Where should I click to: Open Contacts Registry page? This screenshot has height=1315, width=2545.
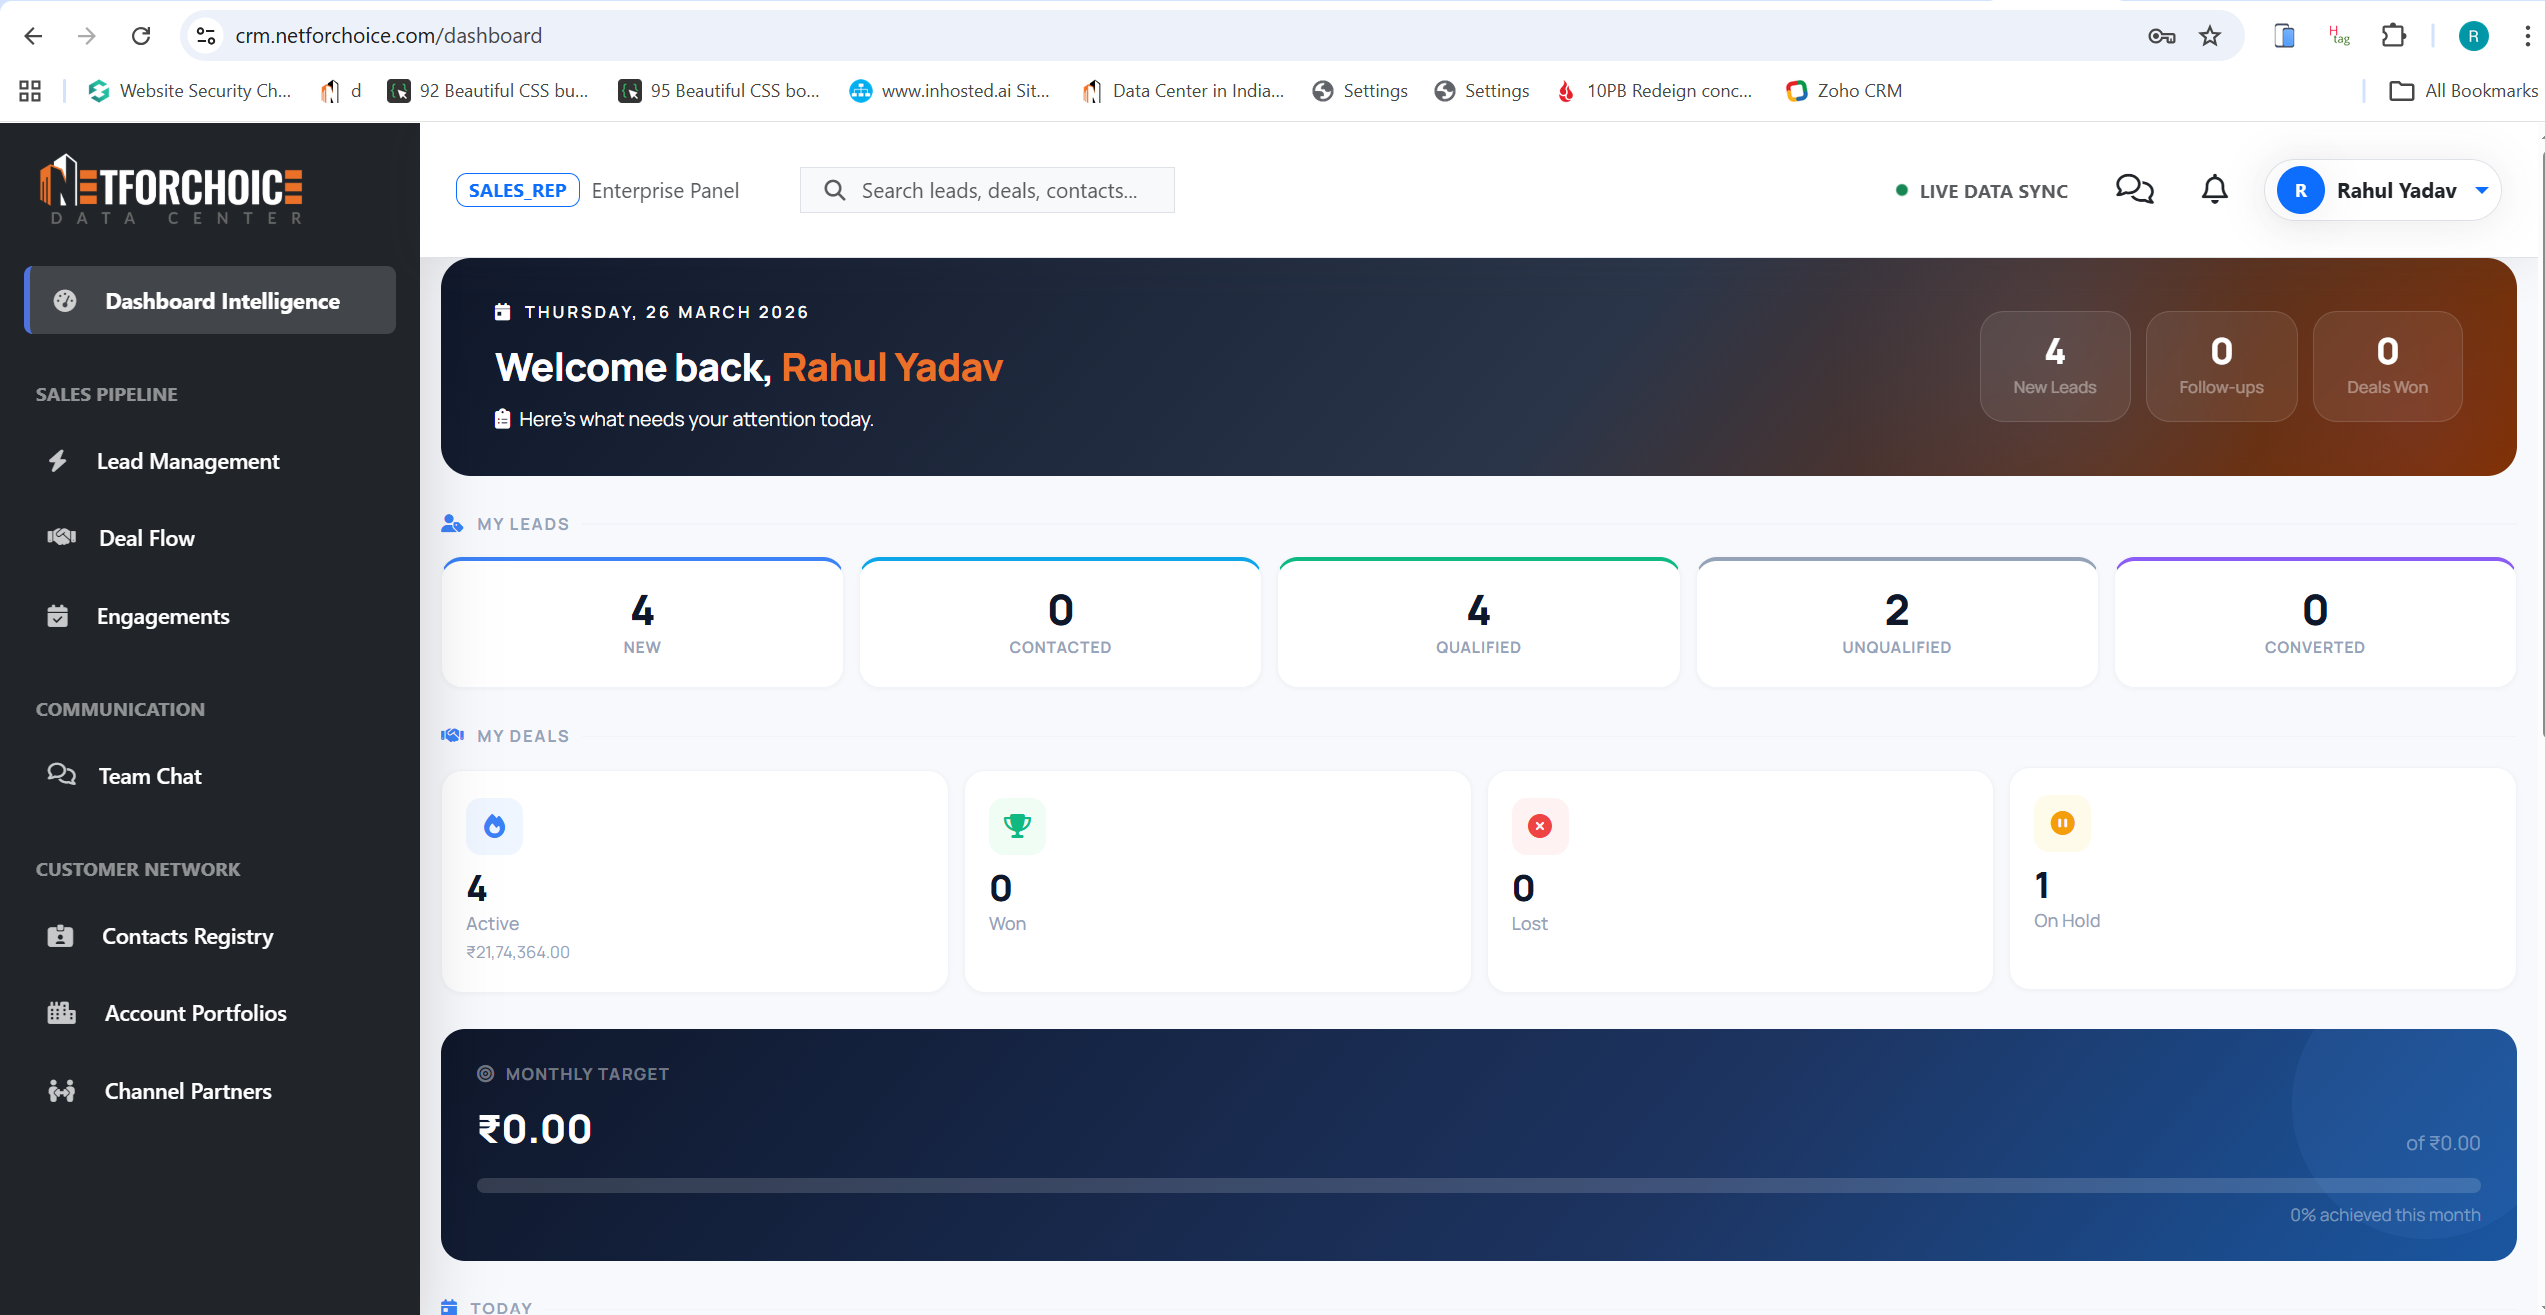pos(187,936)
